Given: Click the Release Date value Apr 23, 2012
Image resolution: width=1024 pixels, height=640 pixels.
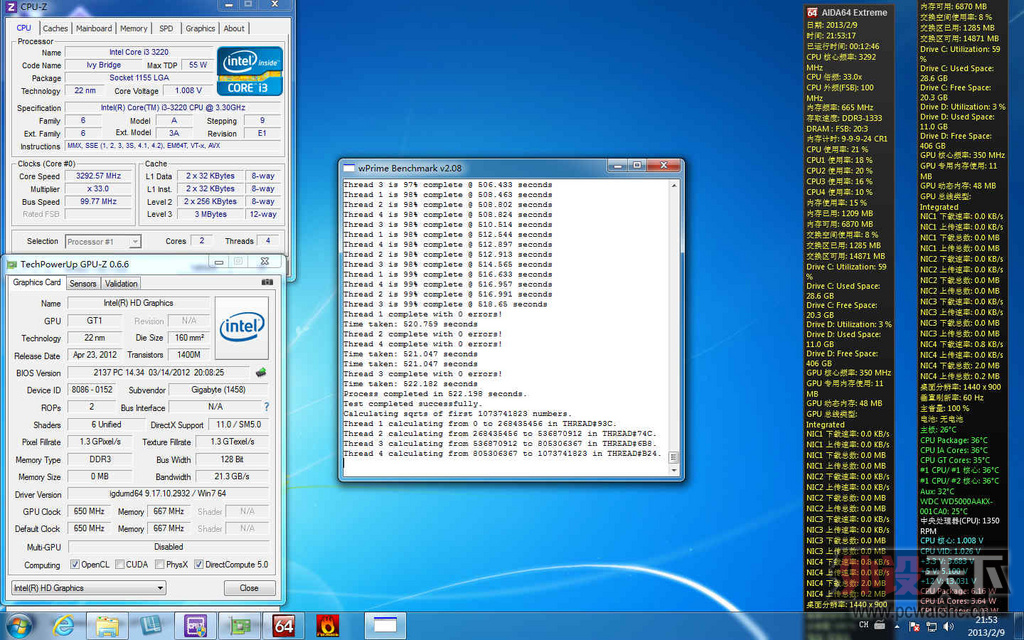Looking at the screenshot, I should click(x=95, y=355).
